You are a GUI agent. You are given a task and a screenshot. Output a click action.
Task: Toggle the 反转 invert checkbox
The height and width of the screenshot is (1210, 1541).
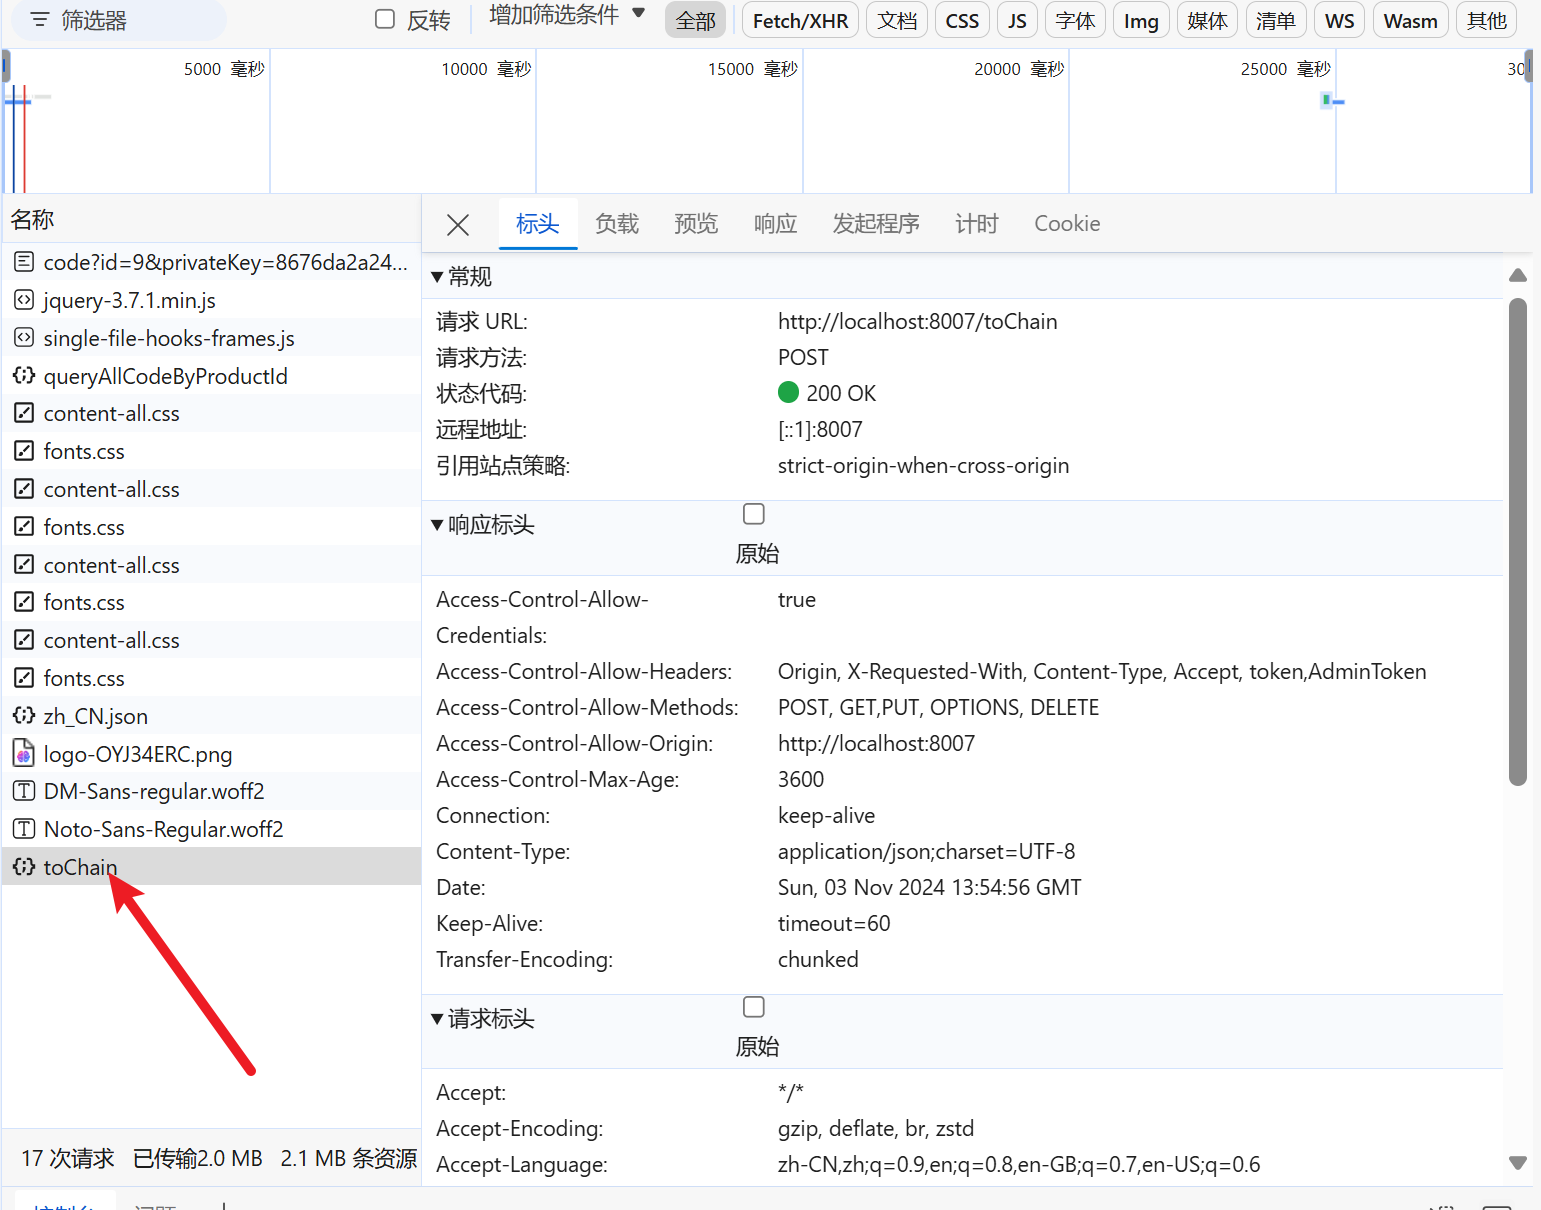click(x=385, y=19)
